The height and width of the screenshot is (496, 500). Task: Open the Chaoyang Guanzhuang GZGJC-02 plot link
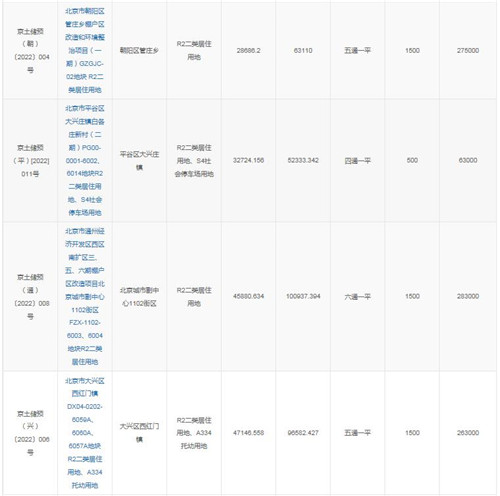pos(85,50)
